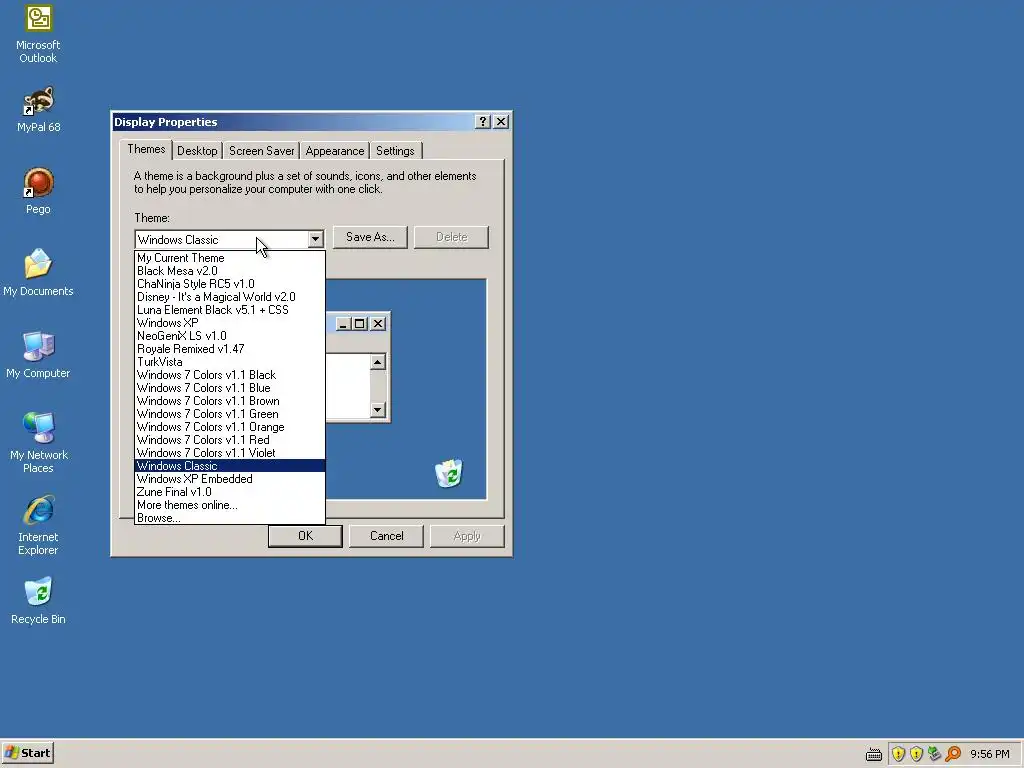Select the MyPal 68 desktop shortcut
This screenshot has height=768, width=1024.
pyautogui.click(x=38, y=110)
